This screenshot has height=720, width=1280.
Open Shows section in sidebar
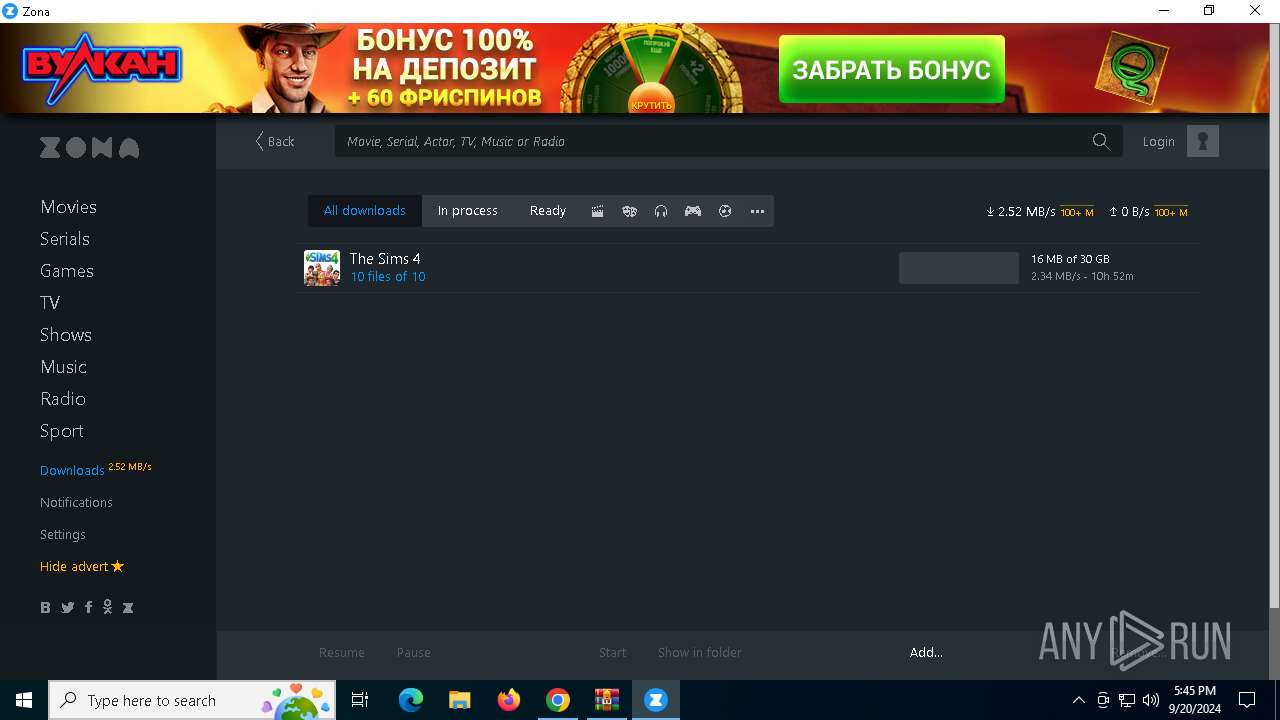point(66,335)
